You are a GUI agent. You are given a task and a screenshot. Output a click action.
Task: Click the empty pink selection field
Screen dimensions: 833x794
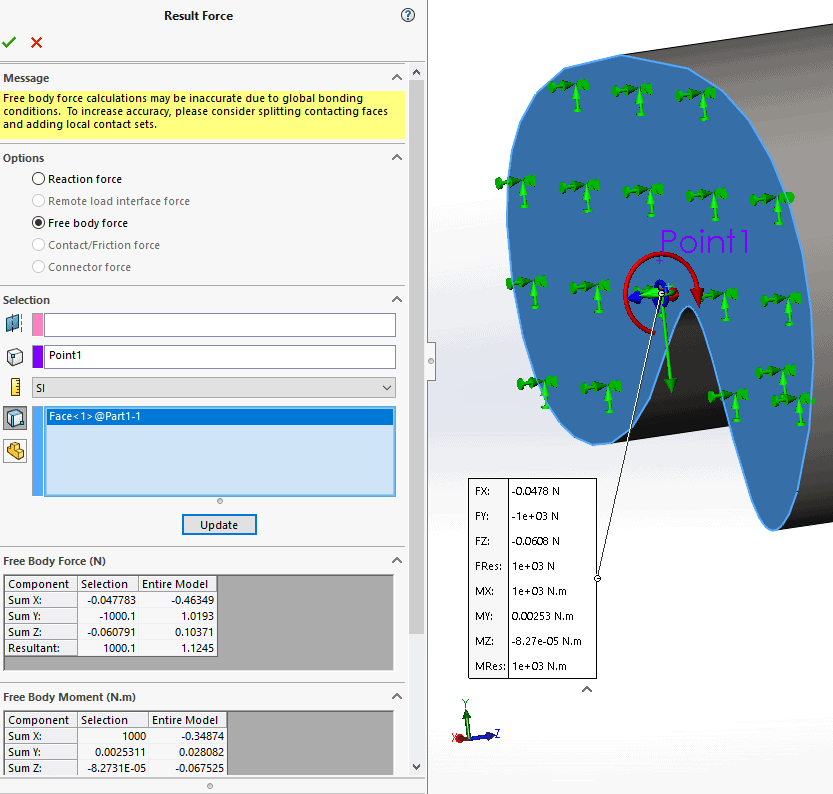pos(220,325)
